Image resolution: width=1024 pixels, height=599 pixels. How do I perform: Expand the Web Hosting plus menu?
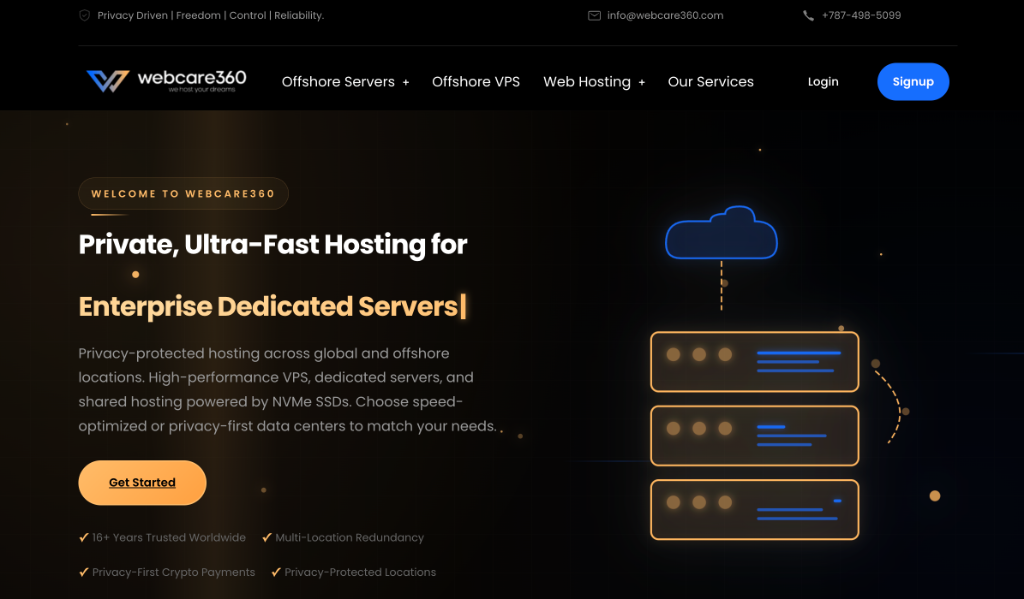click(642, 82)
